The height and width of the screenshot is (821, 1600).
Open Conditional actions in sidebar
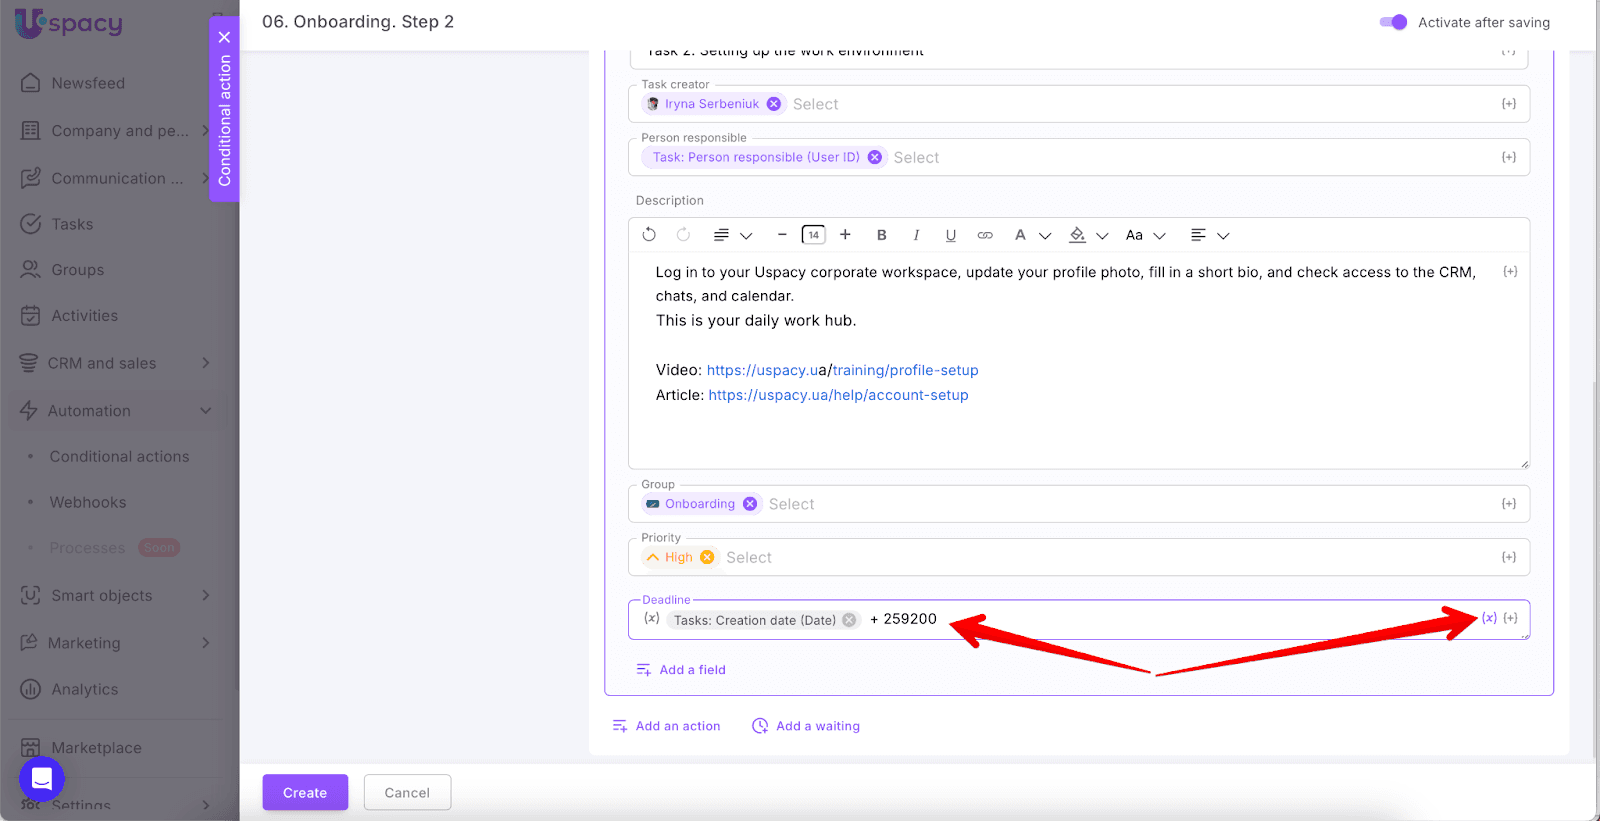coord(119,457)
